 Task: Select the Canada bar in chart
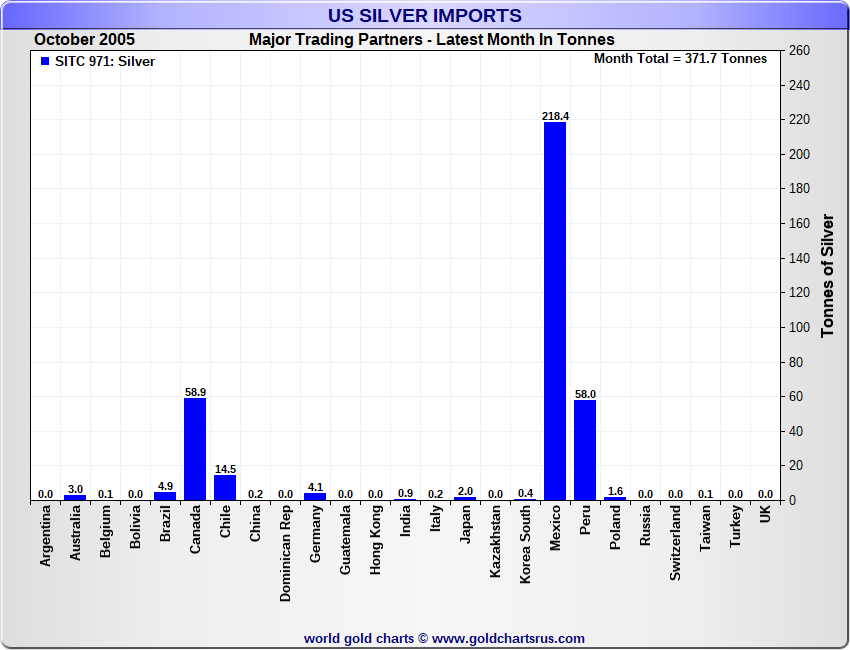click(x=195, y=449)
